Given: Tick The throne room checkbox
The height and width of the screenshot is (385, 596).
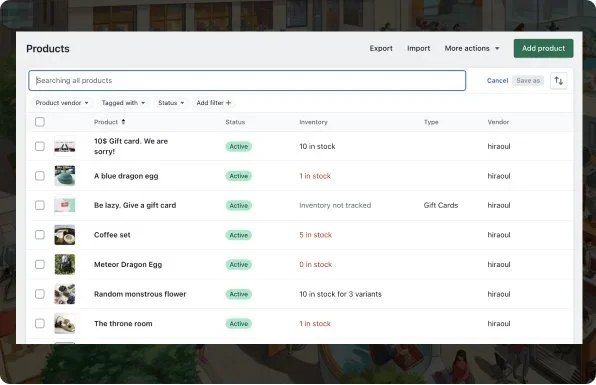Looking at the screenshot, I should coord(40,323).
